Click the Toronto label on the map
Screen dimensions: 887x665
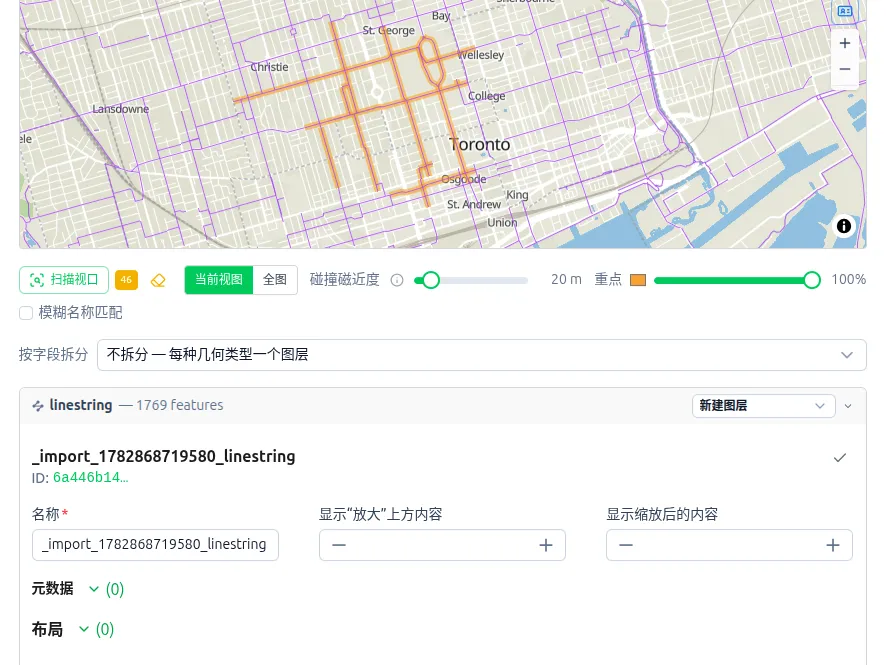point(480,145)
